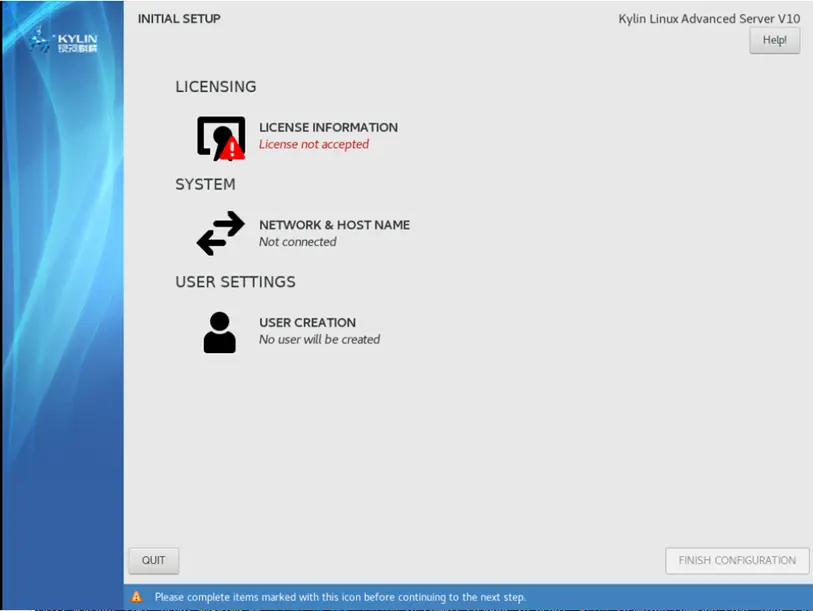Open USER CREATION label
The height and width of the screenshot is (611, 813).
pos(307,322)
